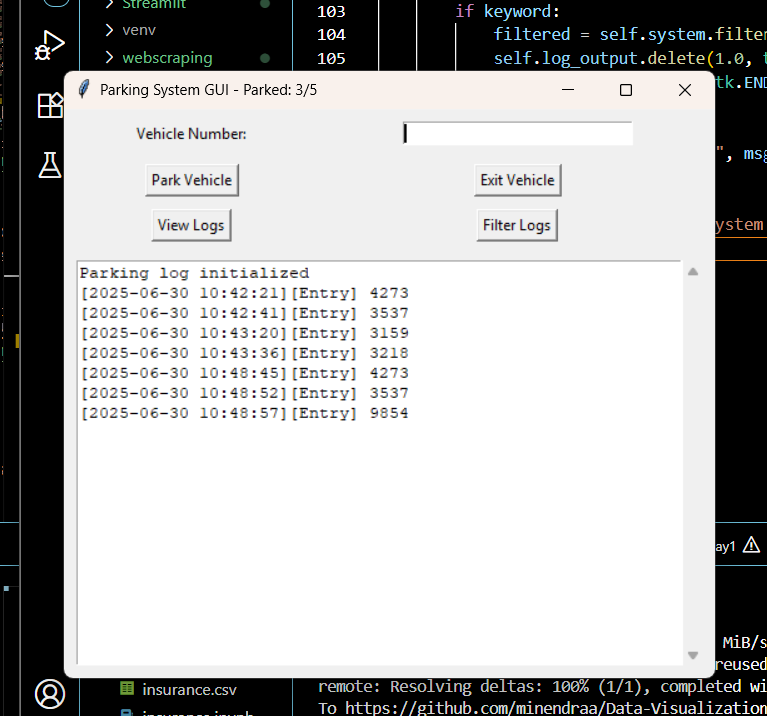The width and height of the screenshot is (767, 716).
Task: Click 'remote: Resolving deltas' terminal line
Action: pos(542,687)
